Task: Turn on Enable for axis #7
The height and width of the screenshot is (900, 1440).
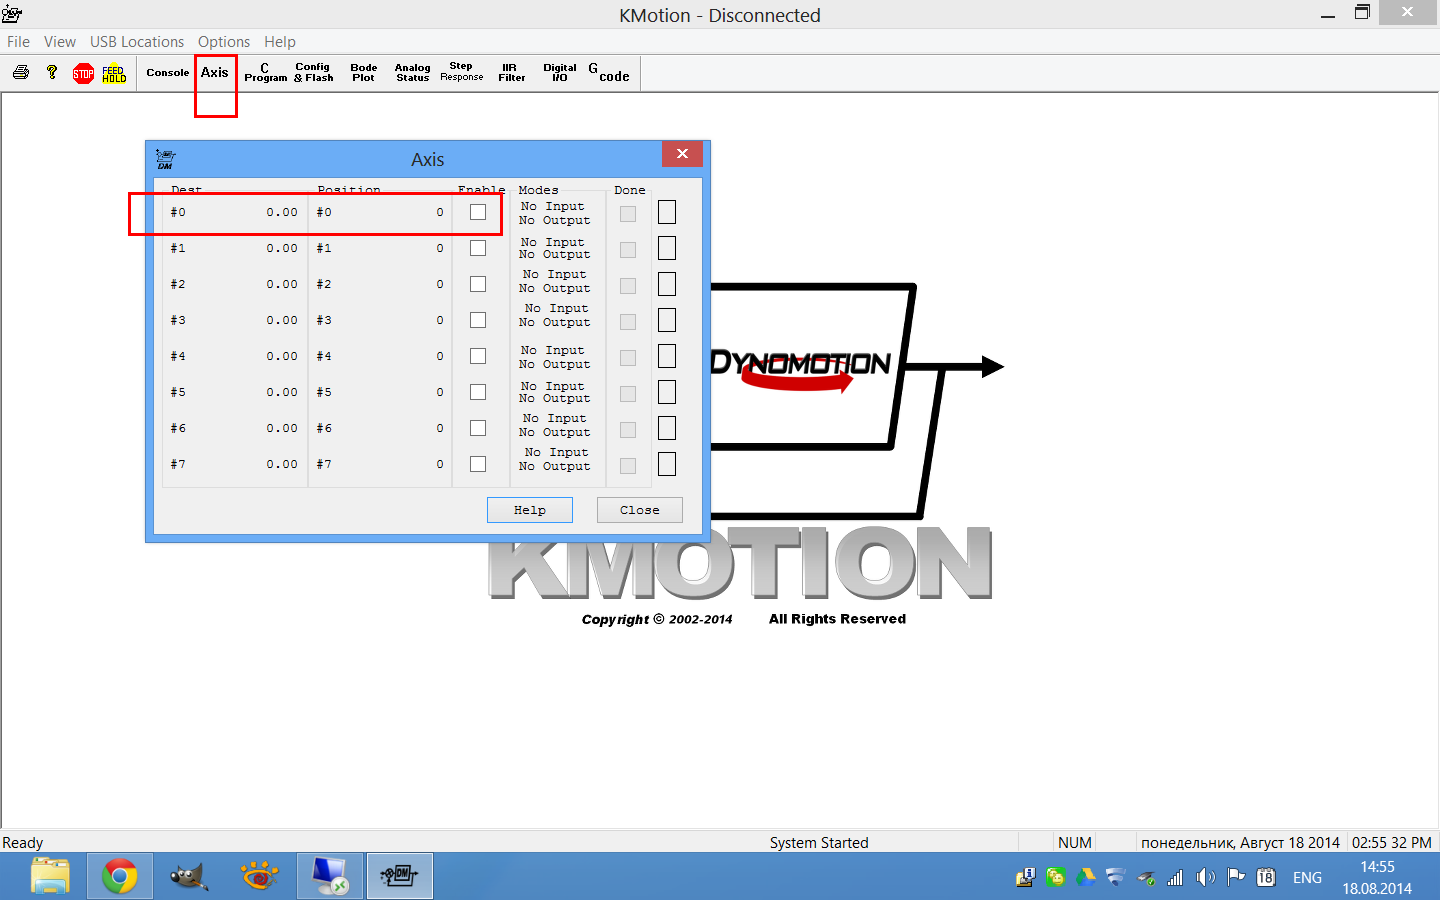Action: [478, 464]
